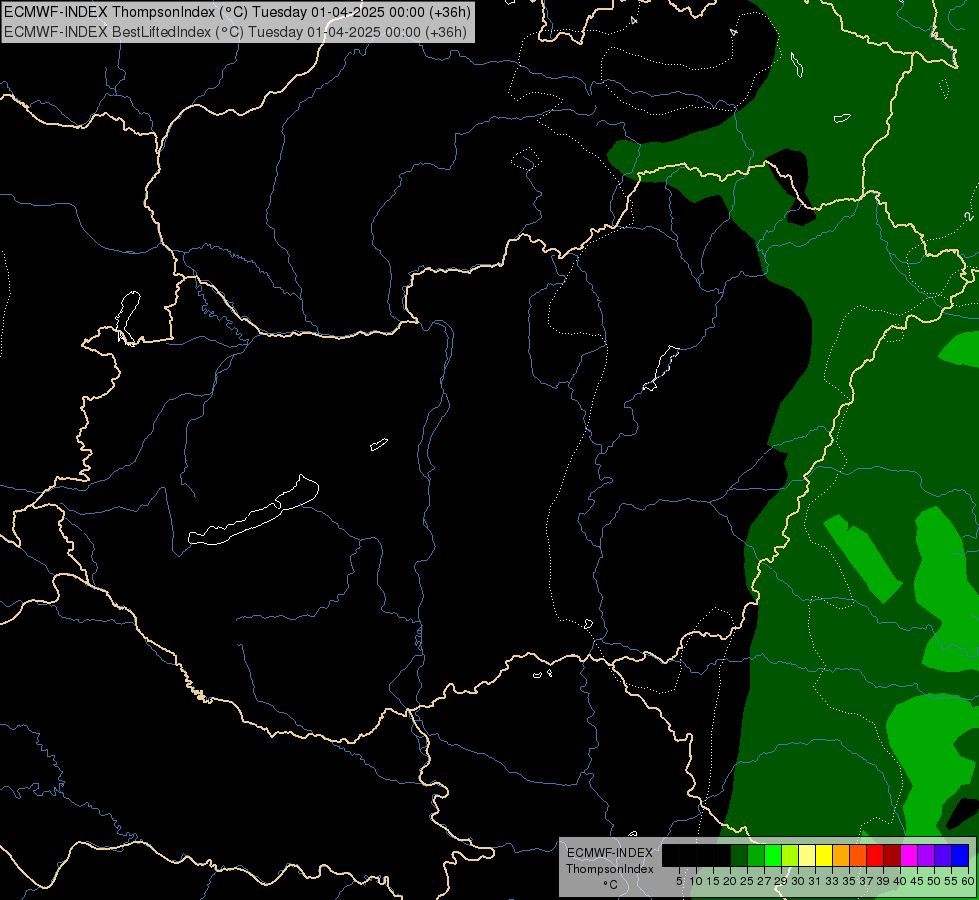Click the legend scale label 31
The width and height of the screenshot is (979, 900).
pos(815,881)
